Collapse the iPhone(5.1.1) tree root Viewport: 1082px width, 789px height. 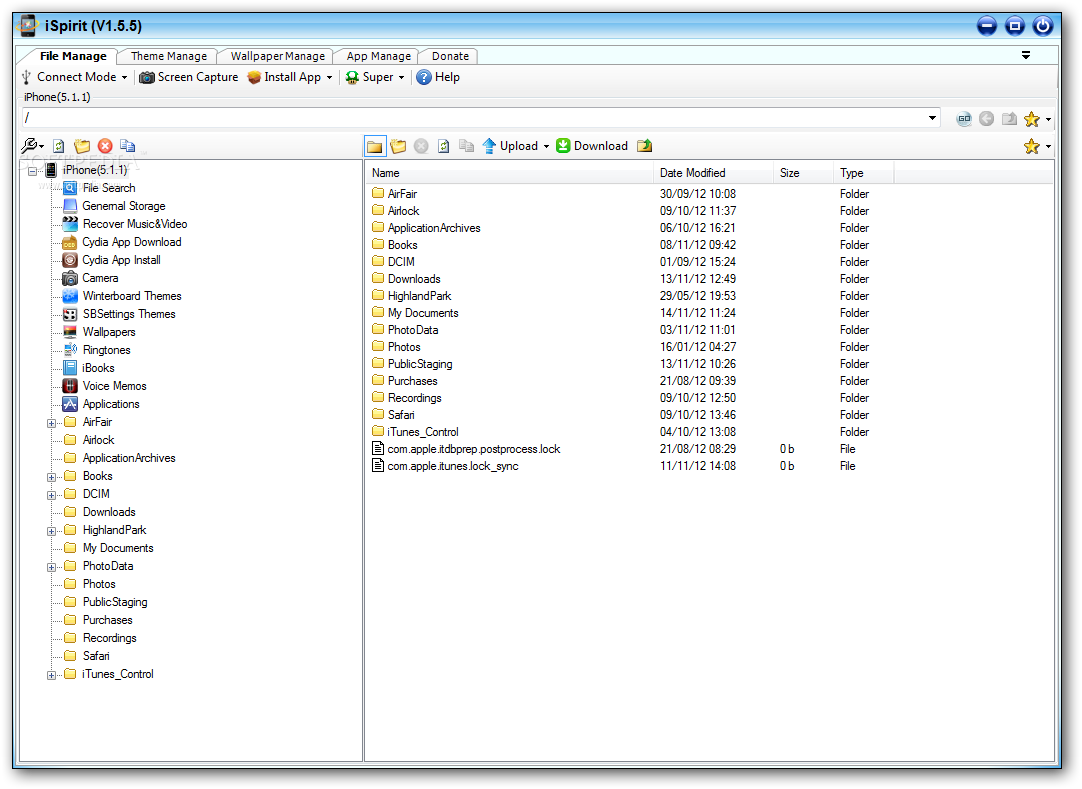(32, 171)
